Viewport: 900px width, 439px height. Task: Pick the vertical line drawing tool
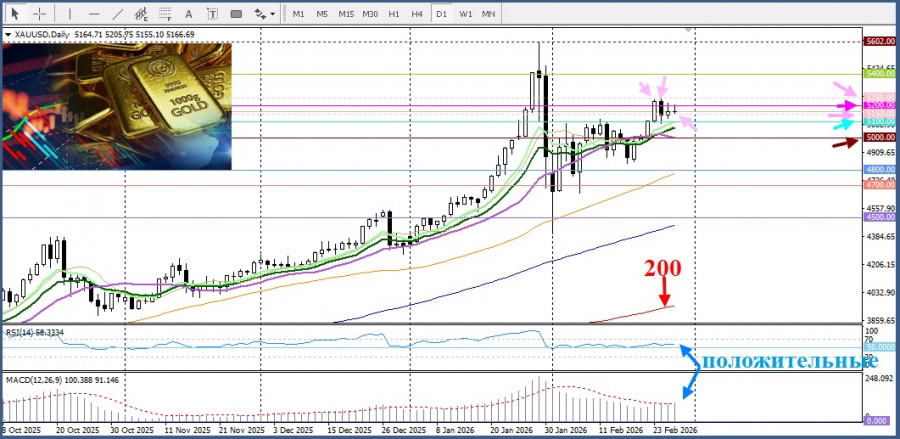69,14
